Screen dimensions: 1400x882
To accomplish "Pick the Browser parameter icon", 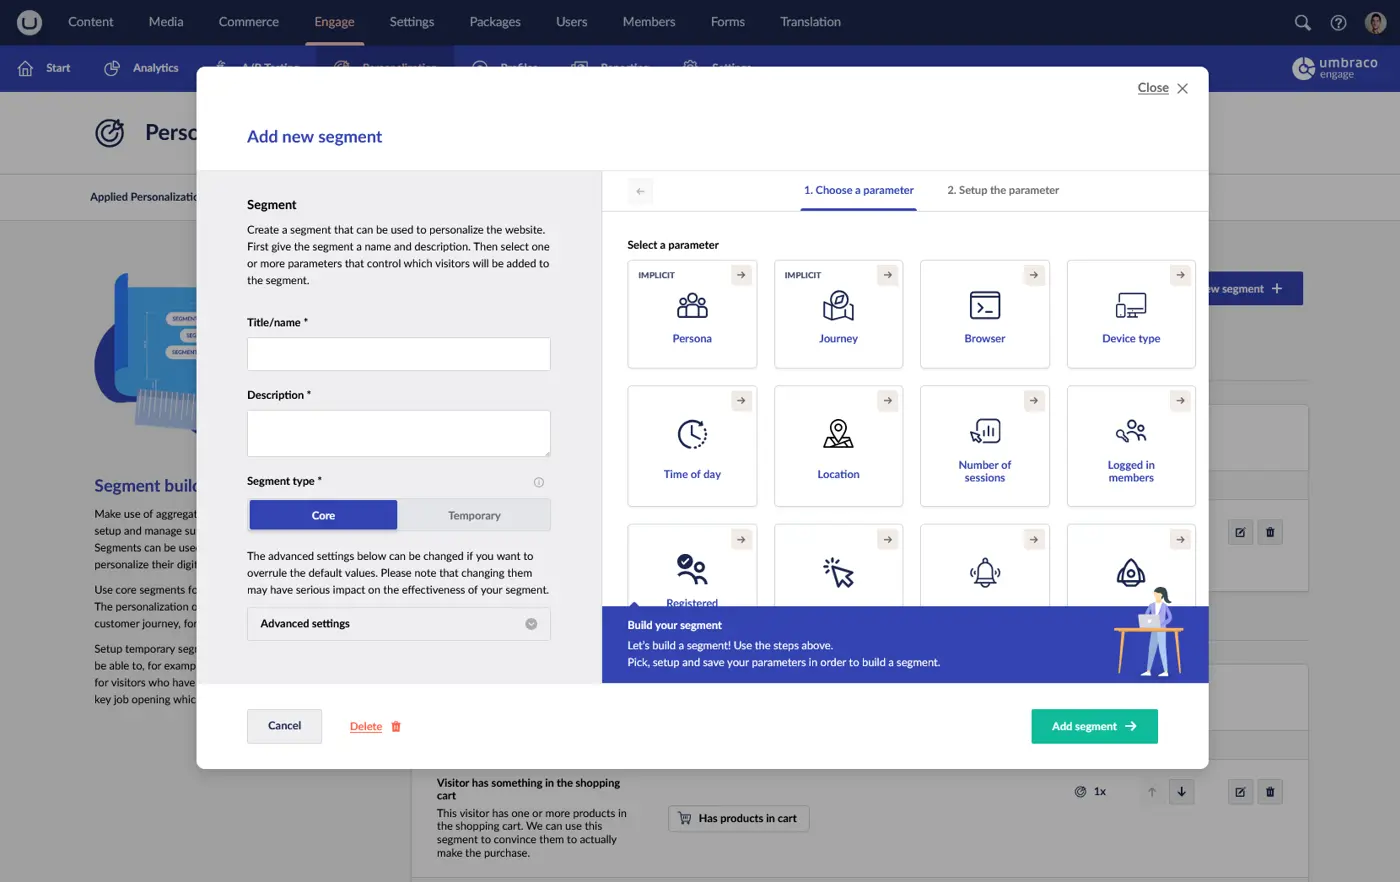I will pyautogui.click(x=984, y=306).
